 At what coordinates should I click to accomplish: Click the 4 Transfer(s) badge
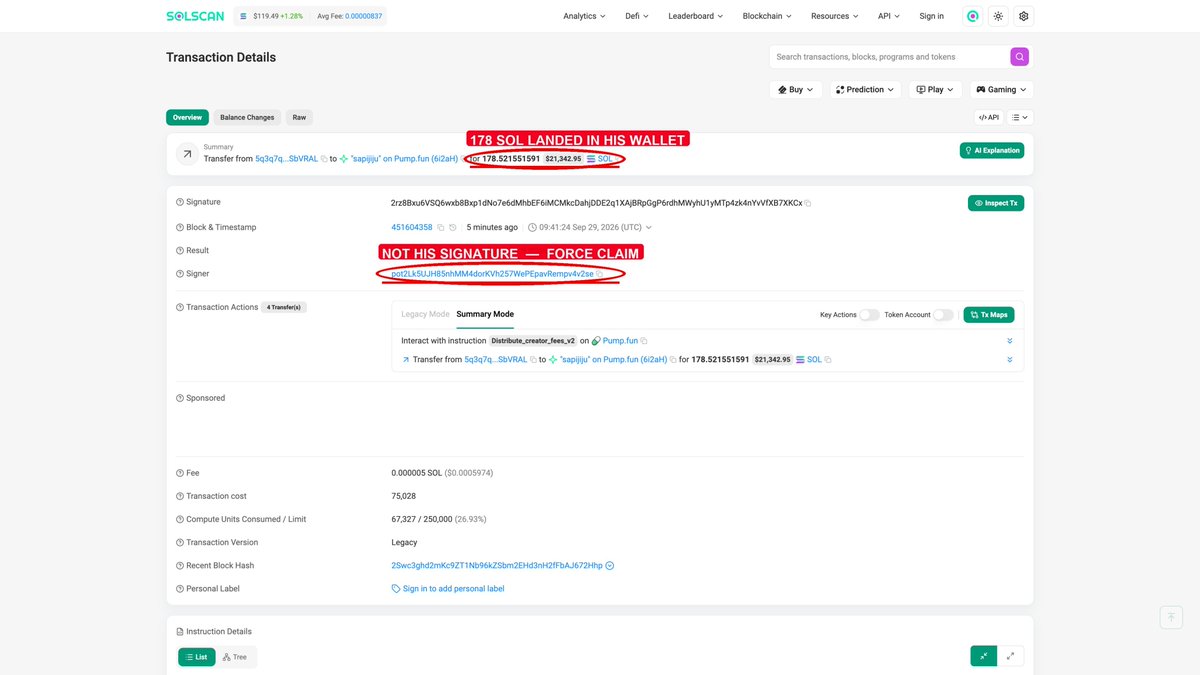(285, 307)
